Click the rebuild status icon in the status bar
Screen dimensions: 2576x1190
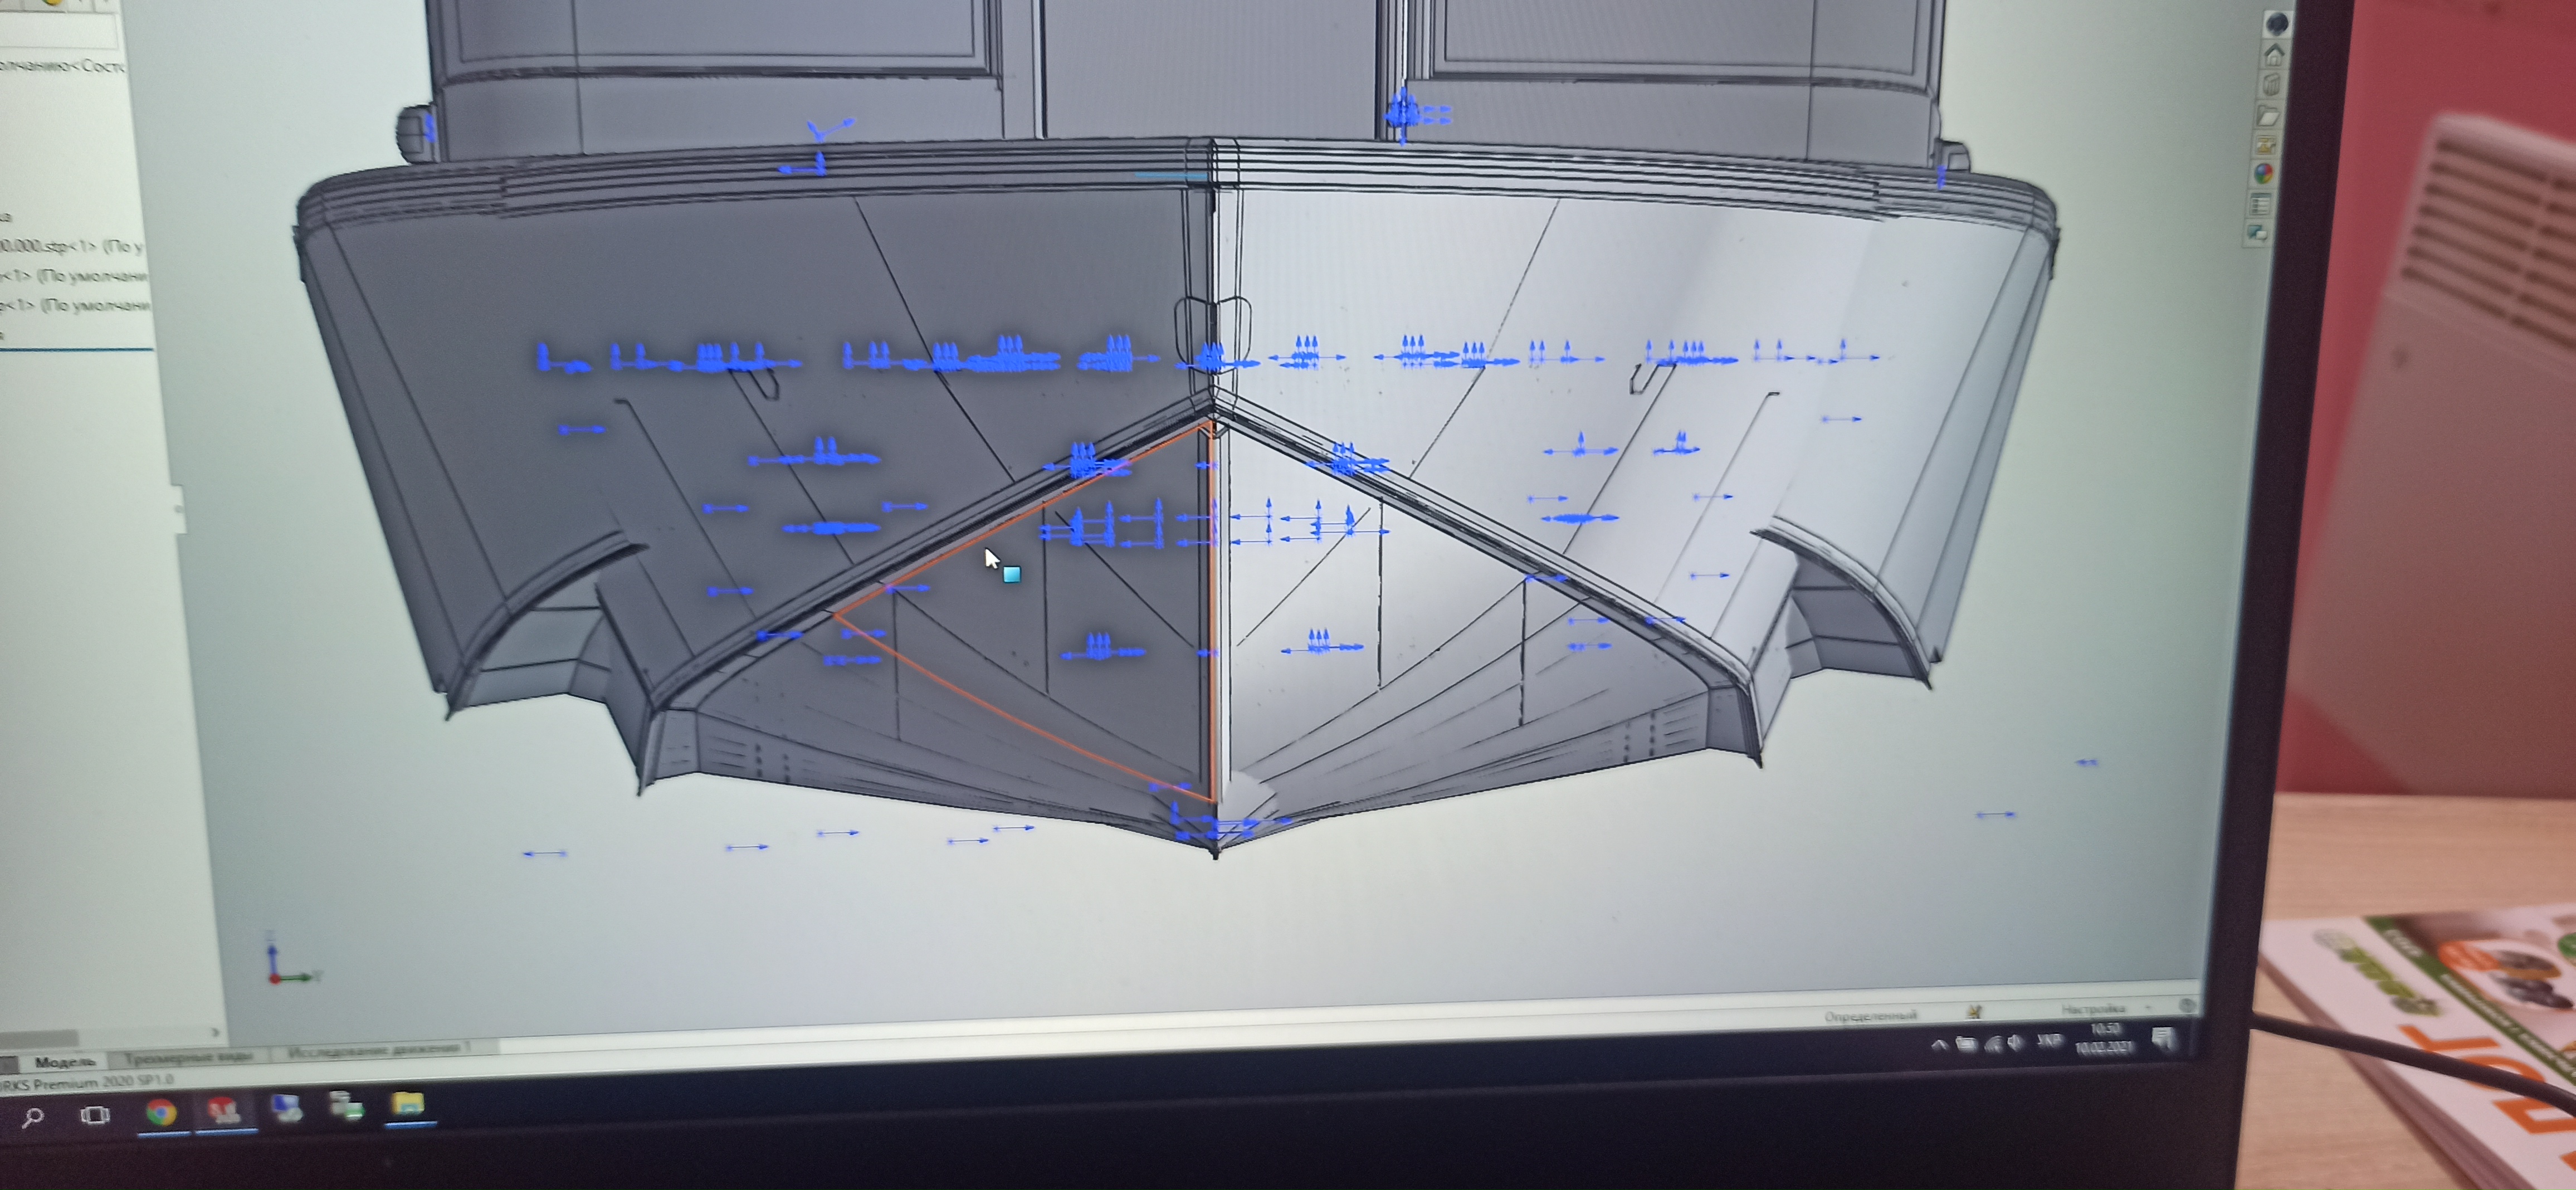[x=1975, y=1012]
